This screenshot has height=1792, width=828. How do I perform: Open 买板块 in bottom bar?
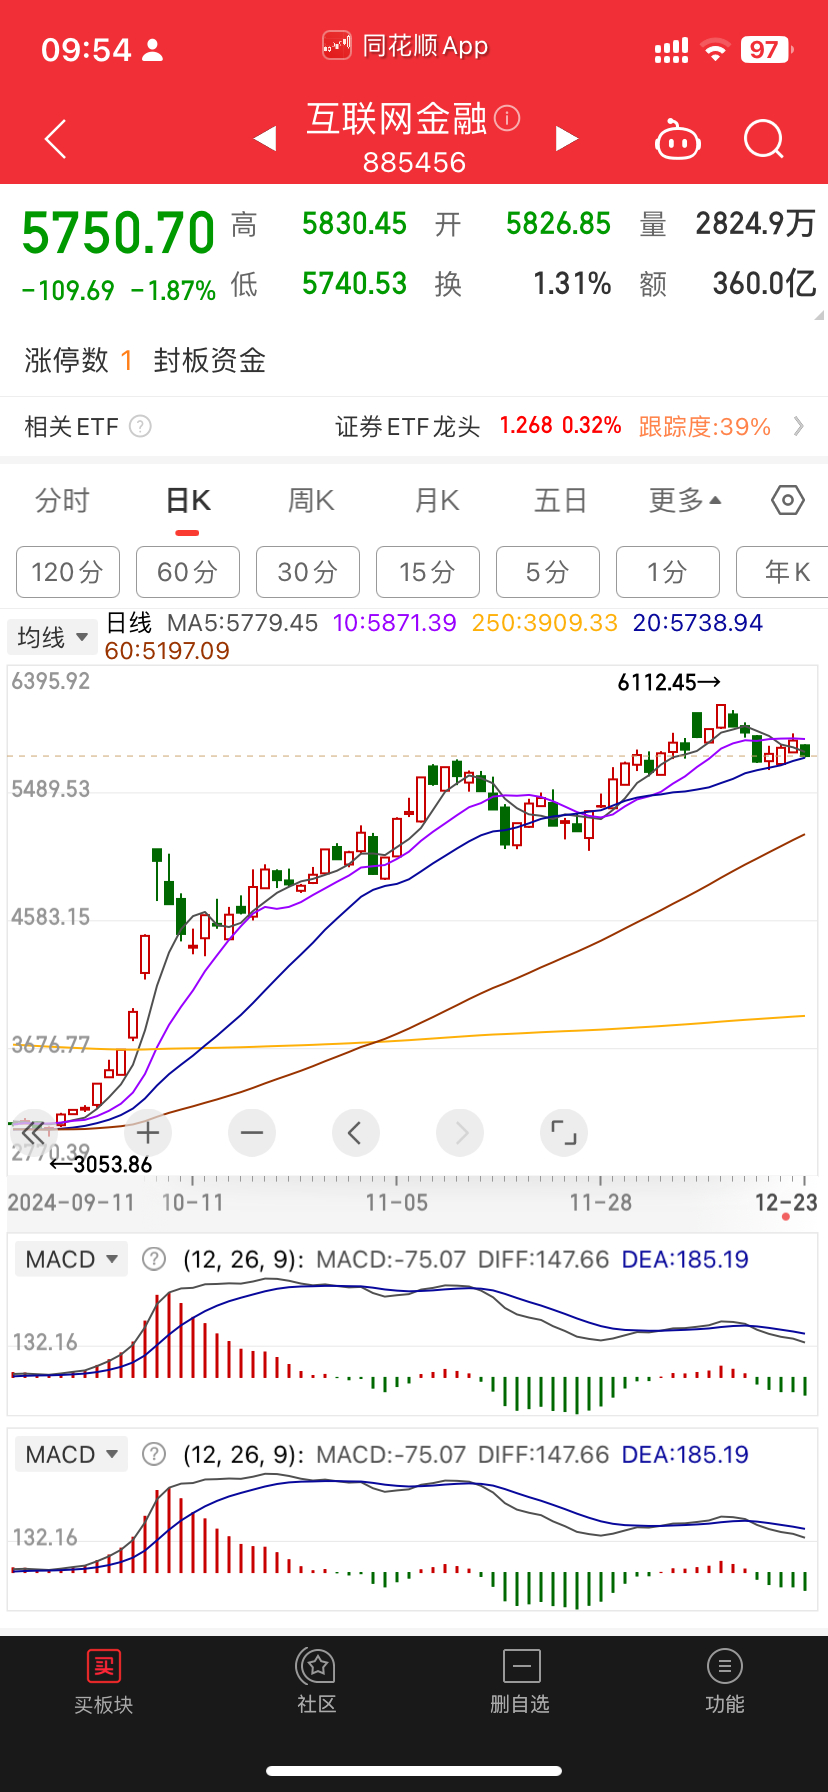click(x=103, y=1681)
